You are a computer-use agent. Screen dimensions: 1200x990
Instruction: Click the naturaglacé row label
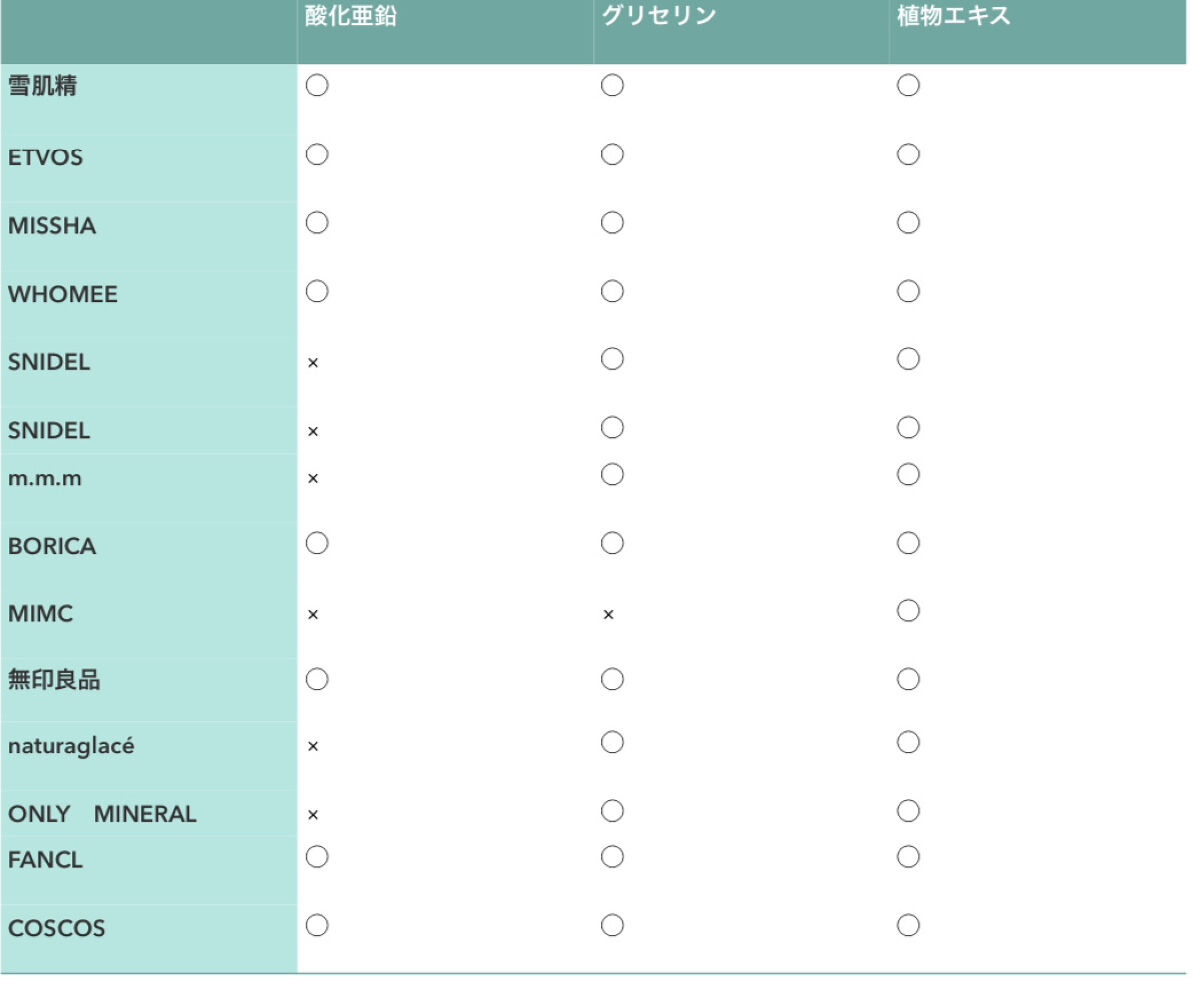[x=71, y=746]
